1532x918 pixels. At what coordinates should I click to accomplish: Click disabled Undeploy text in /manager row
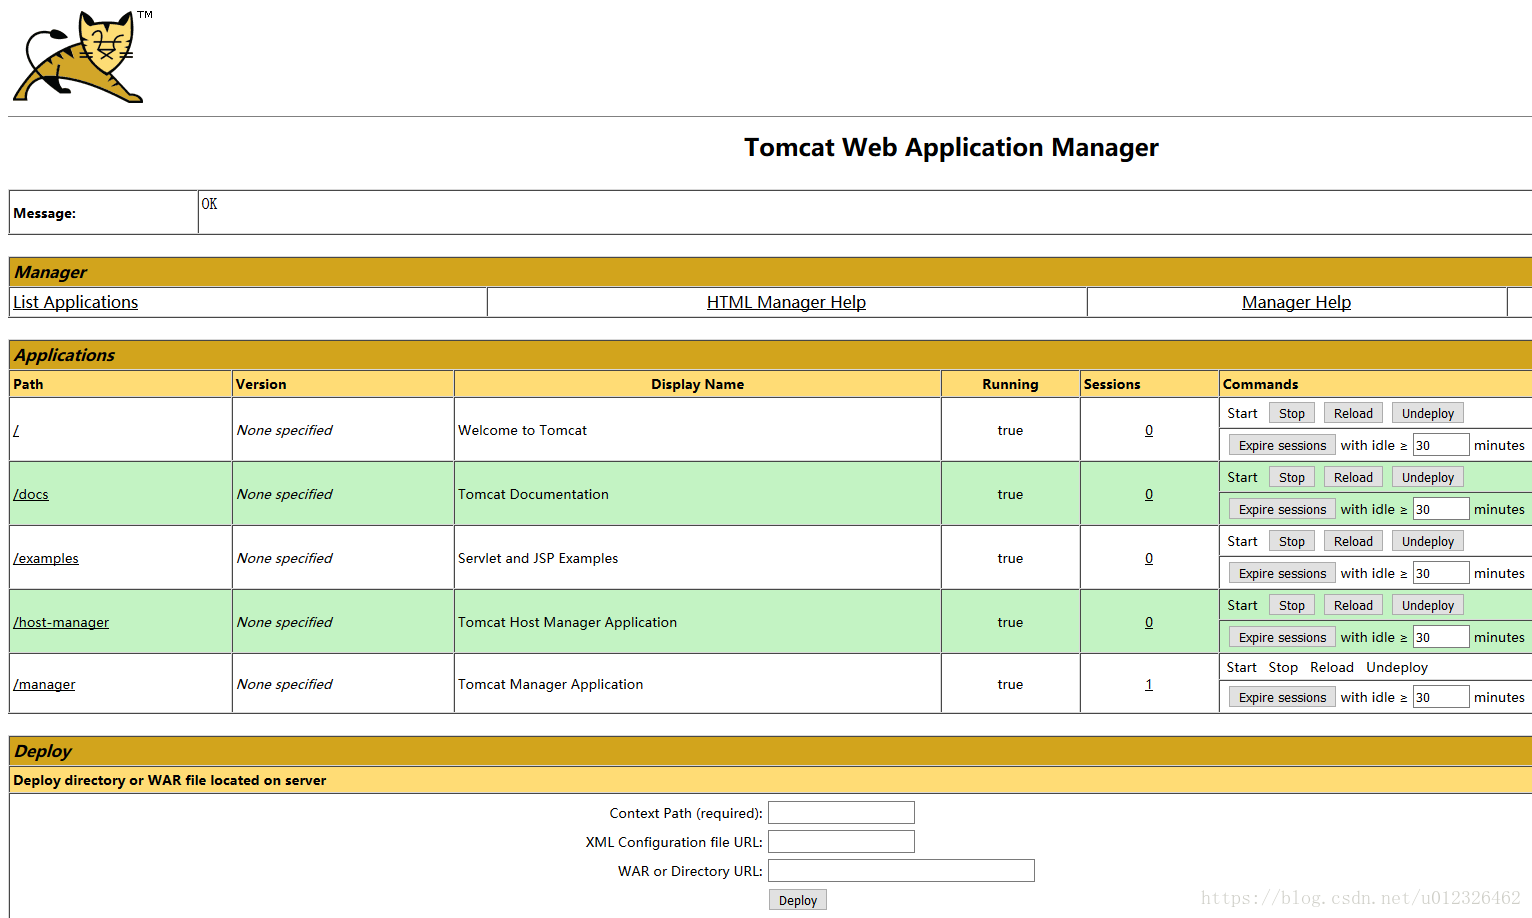(1397, 667)
